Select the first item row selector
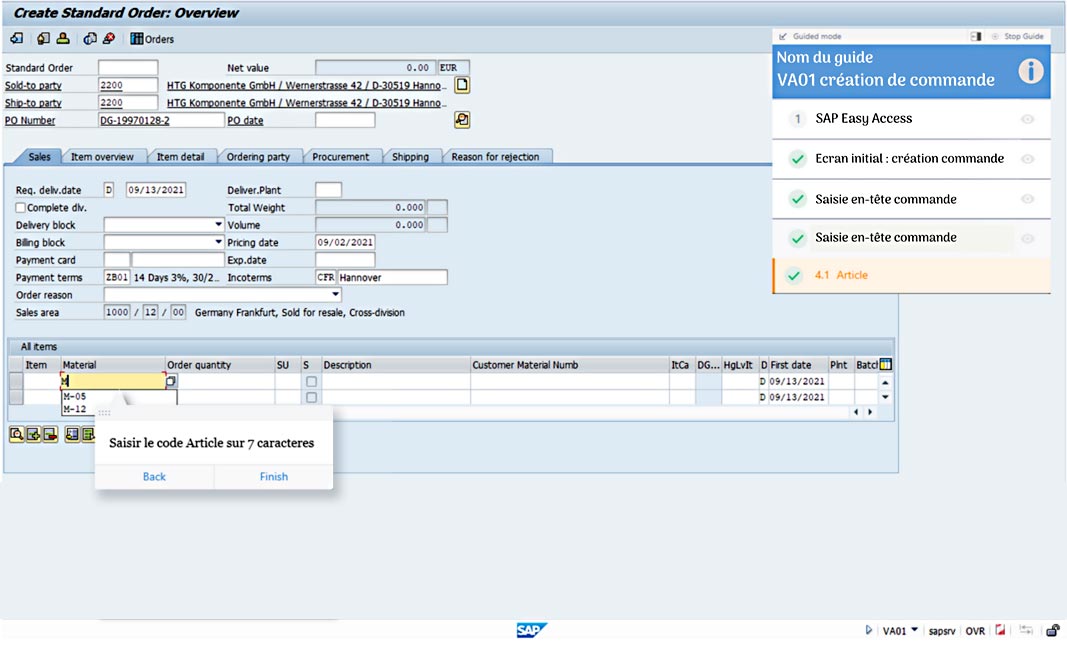1067x652 pixels. [x=16, y=381]
